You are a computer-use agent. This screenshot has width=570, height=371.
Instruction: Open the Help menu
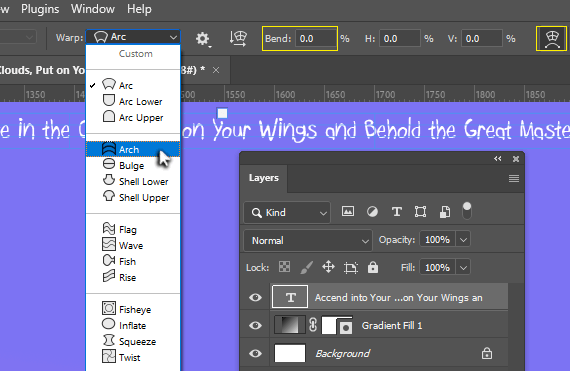139,9
